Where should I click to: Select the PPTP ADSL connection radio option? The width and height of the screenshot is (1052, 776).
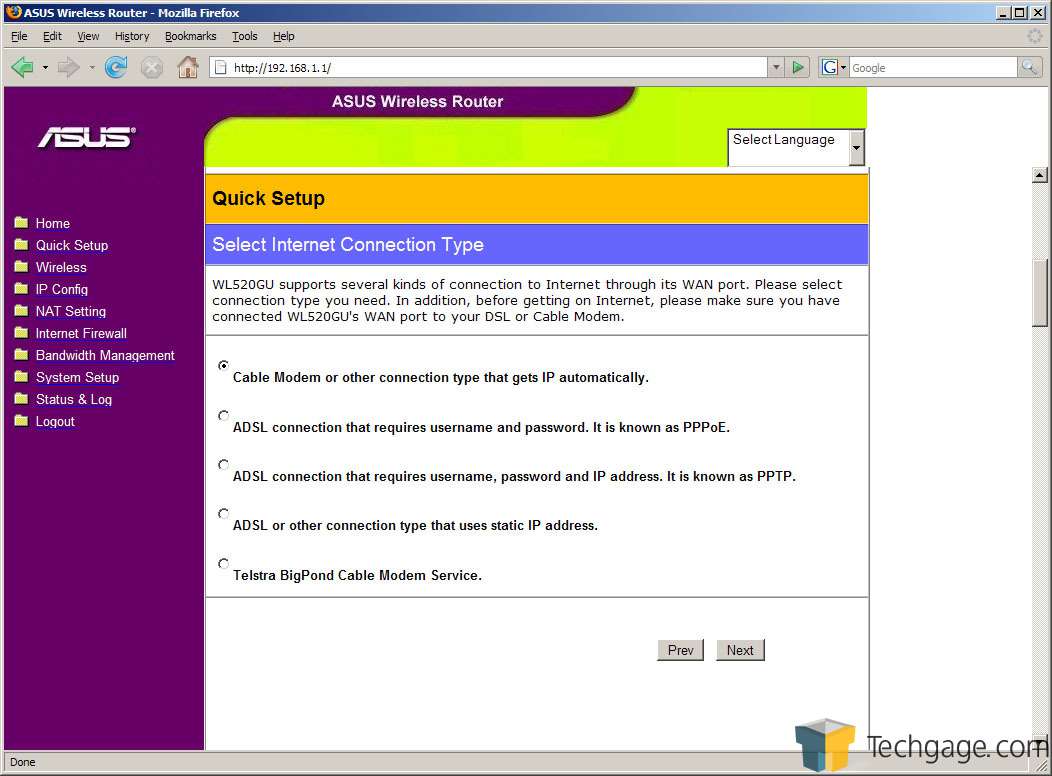click(223, 464)
